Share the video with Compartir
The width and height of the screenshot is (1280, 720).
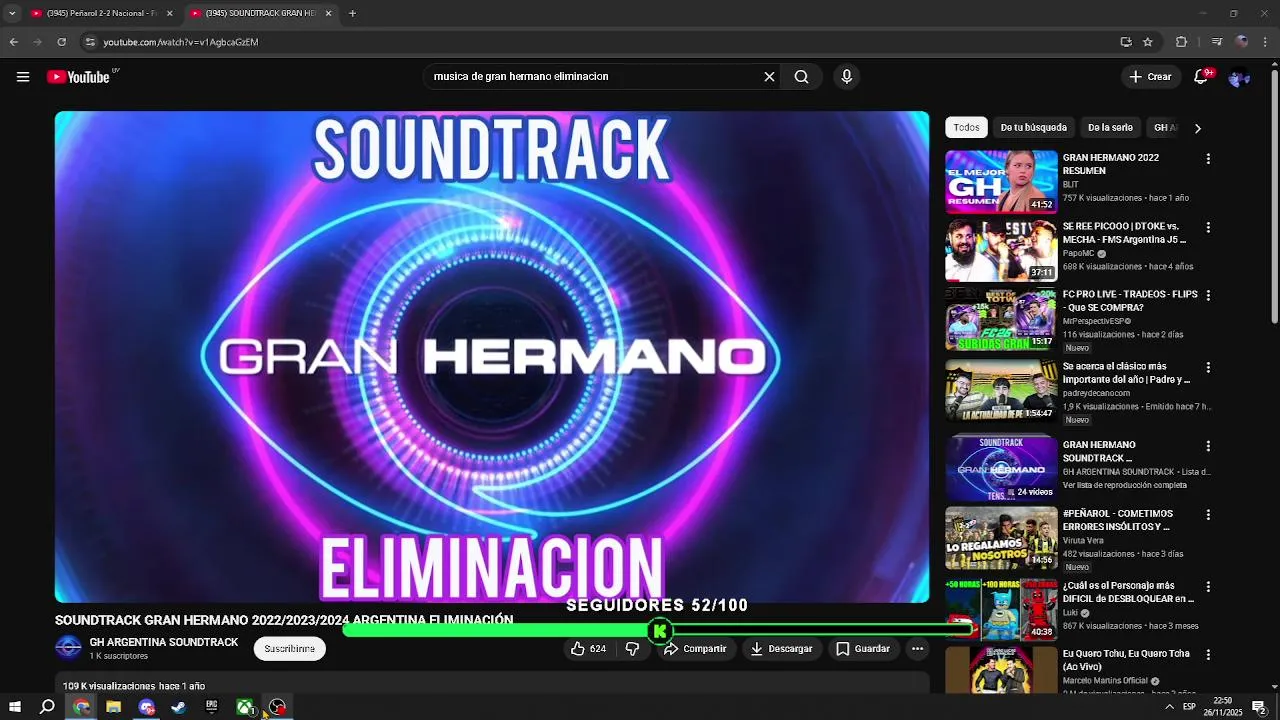click(695, 649)
